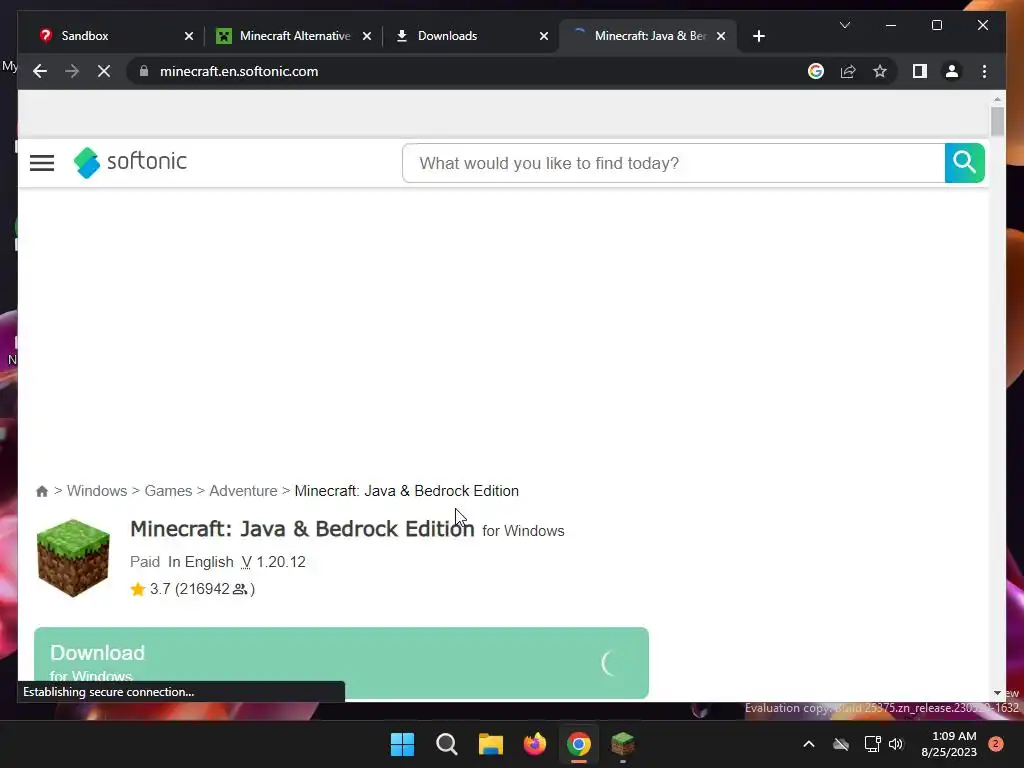Click the version 'V 1.20.12' text

[x=273, y=562]
